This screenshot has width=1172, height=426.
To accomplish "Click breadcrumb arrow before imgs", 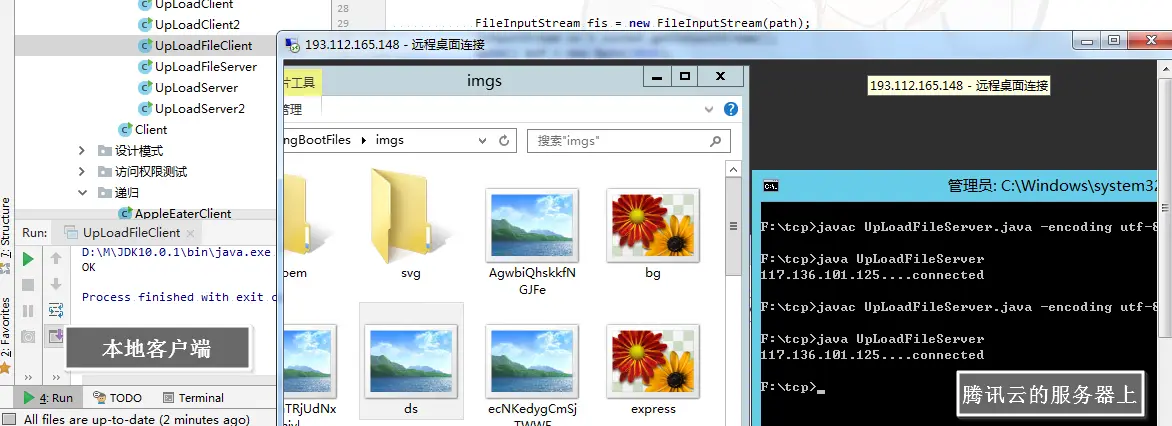I will [364, 141].
